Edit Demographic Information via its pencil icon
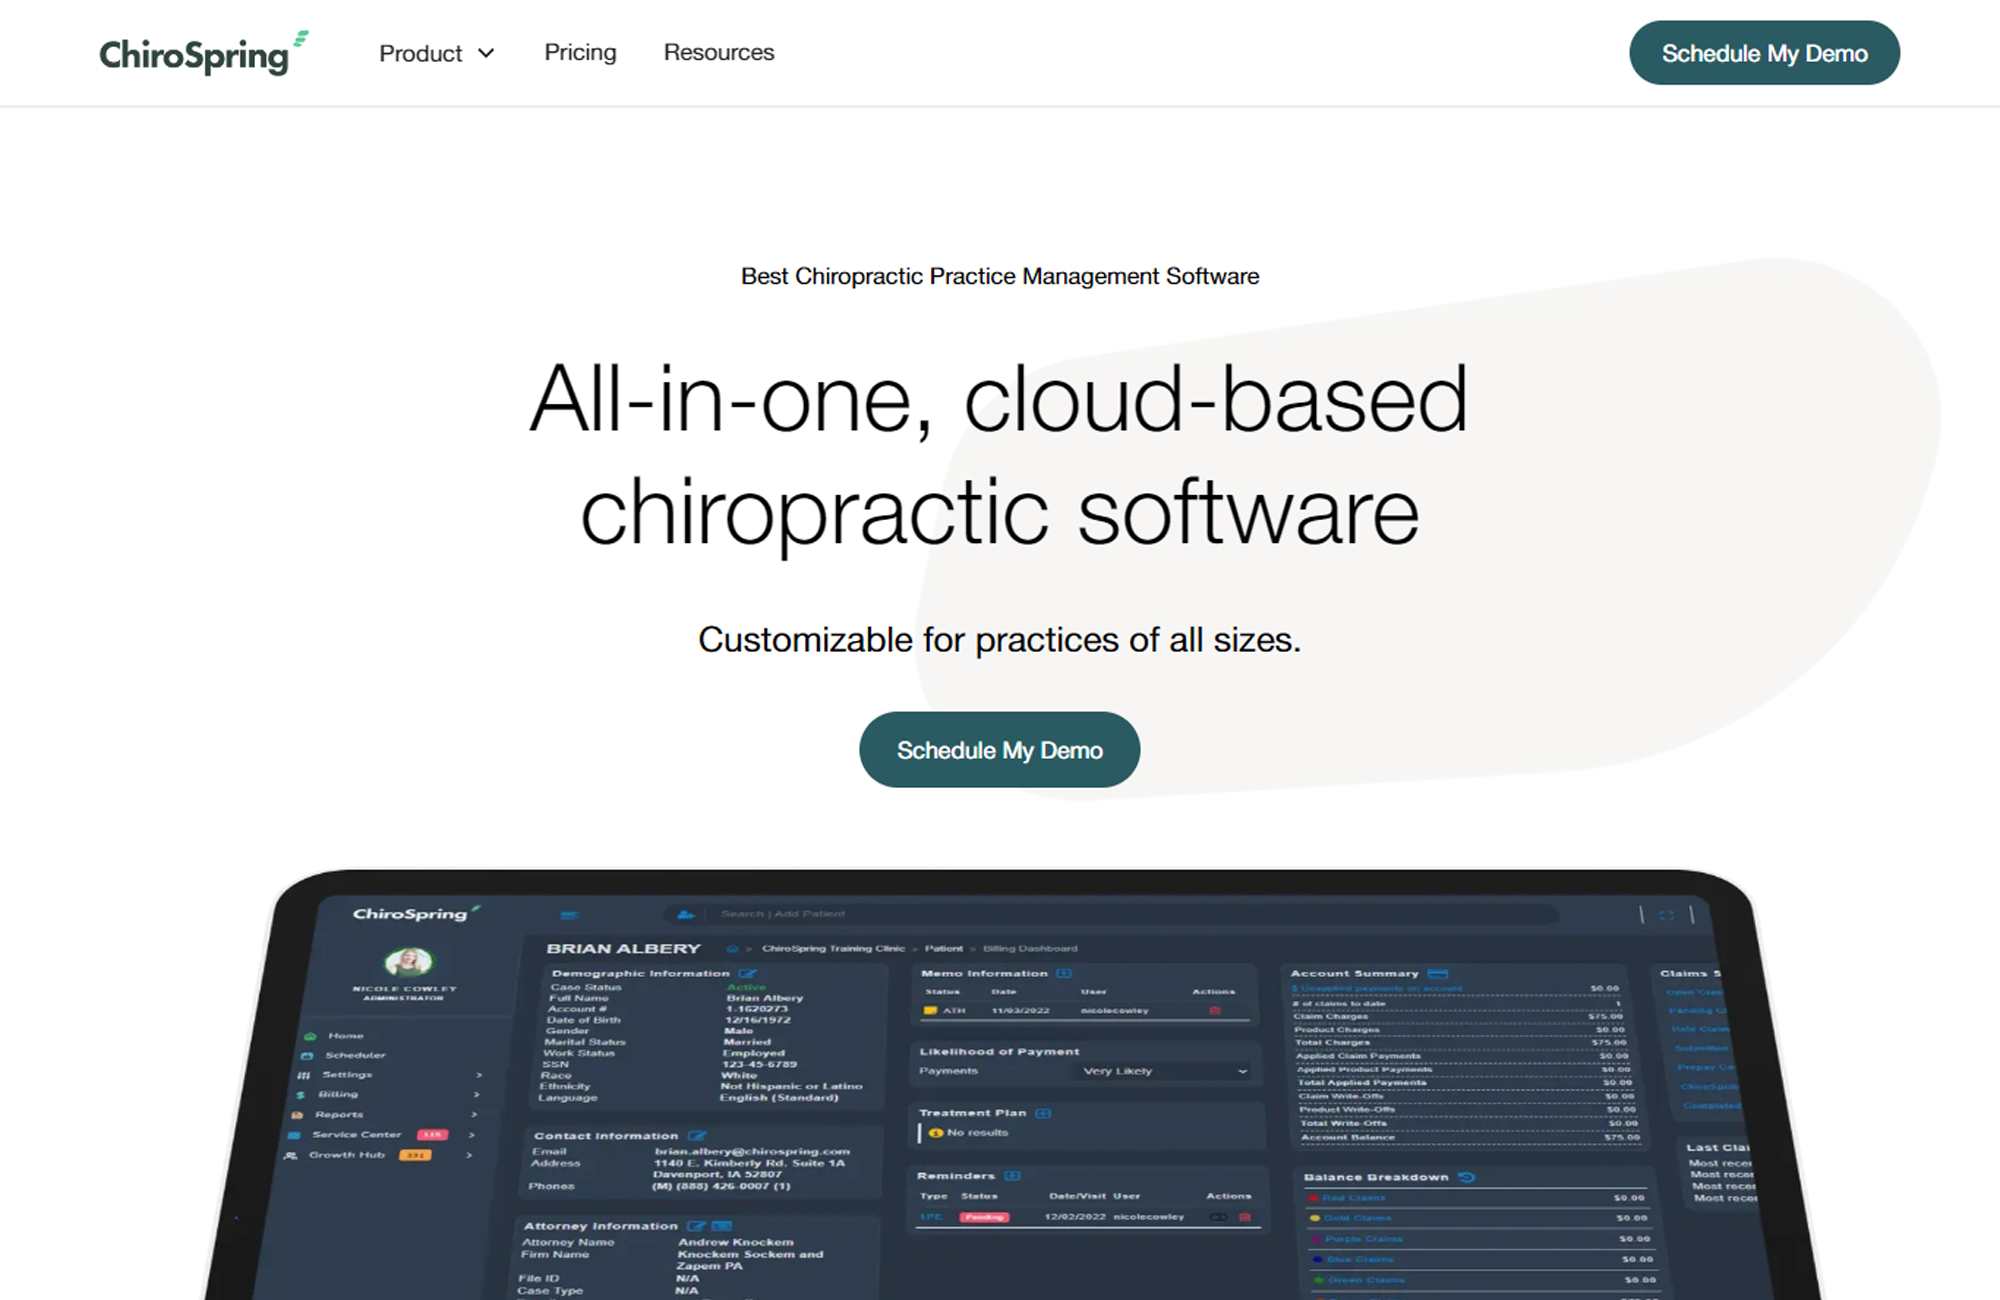The width and height of the screenshot is (2000, 1300). 748,973
